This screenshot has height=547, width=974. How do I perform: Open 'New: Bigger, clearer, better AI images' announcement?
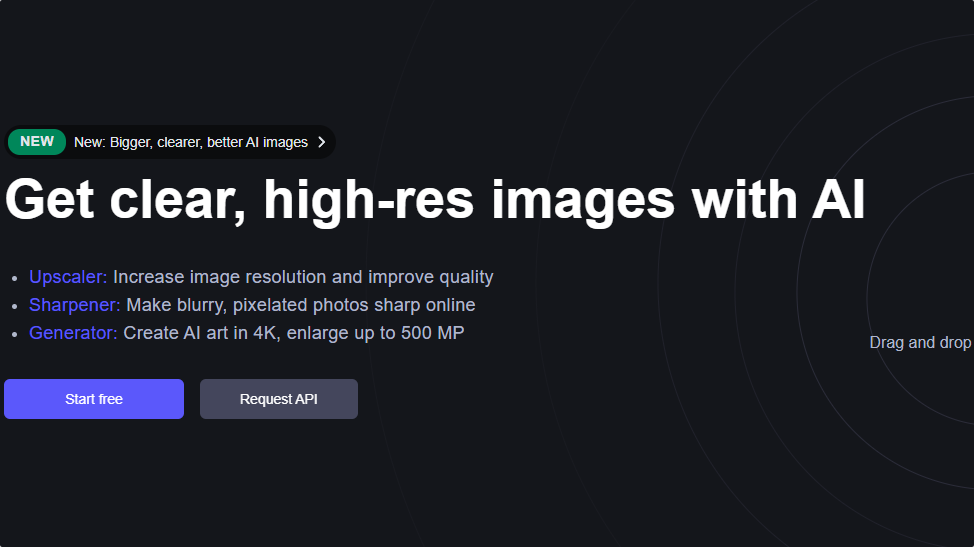click(170, 142)
